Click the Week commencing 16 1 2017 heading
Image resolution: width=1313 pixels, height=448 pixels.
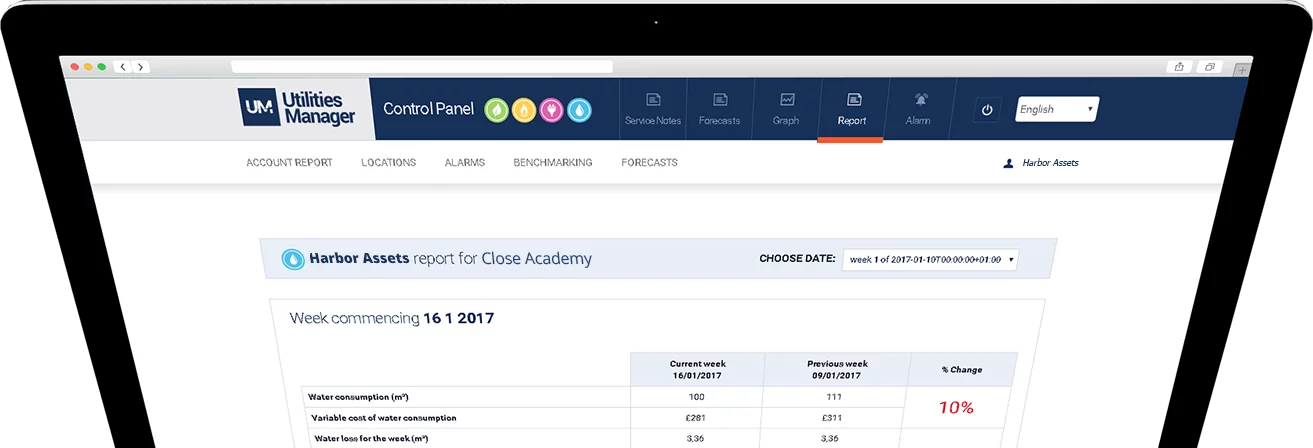point(391,319)
